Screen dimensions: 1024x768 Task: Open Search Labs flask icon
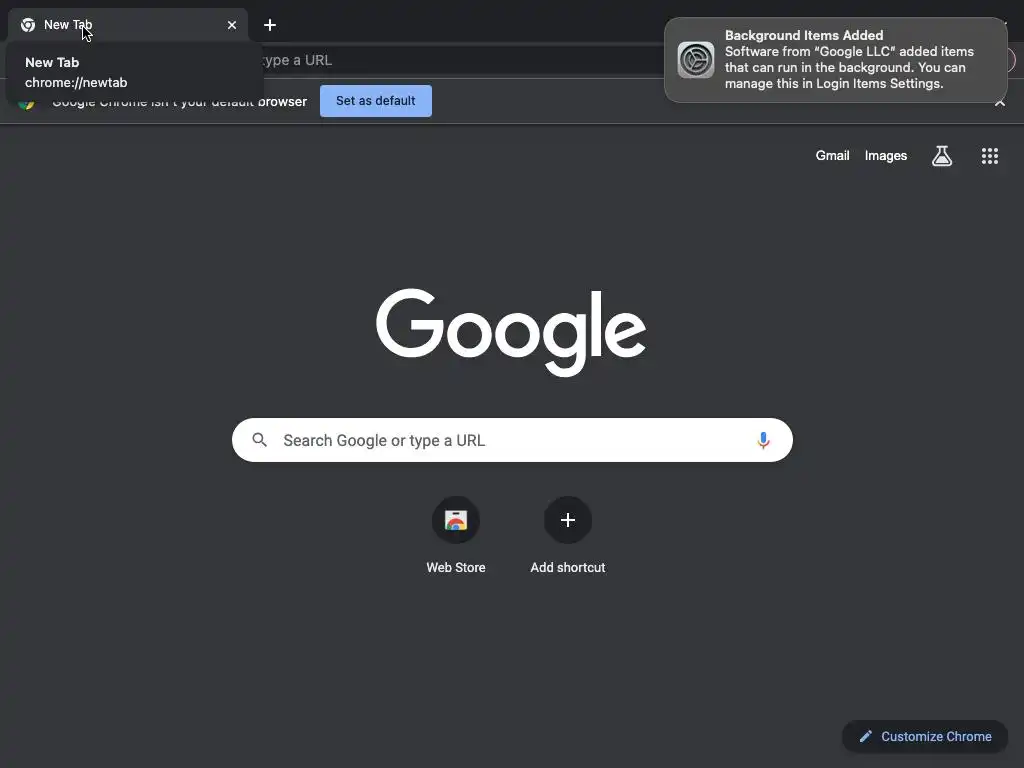pos(942,155)
